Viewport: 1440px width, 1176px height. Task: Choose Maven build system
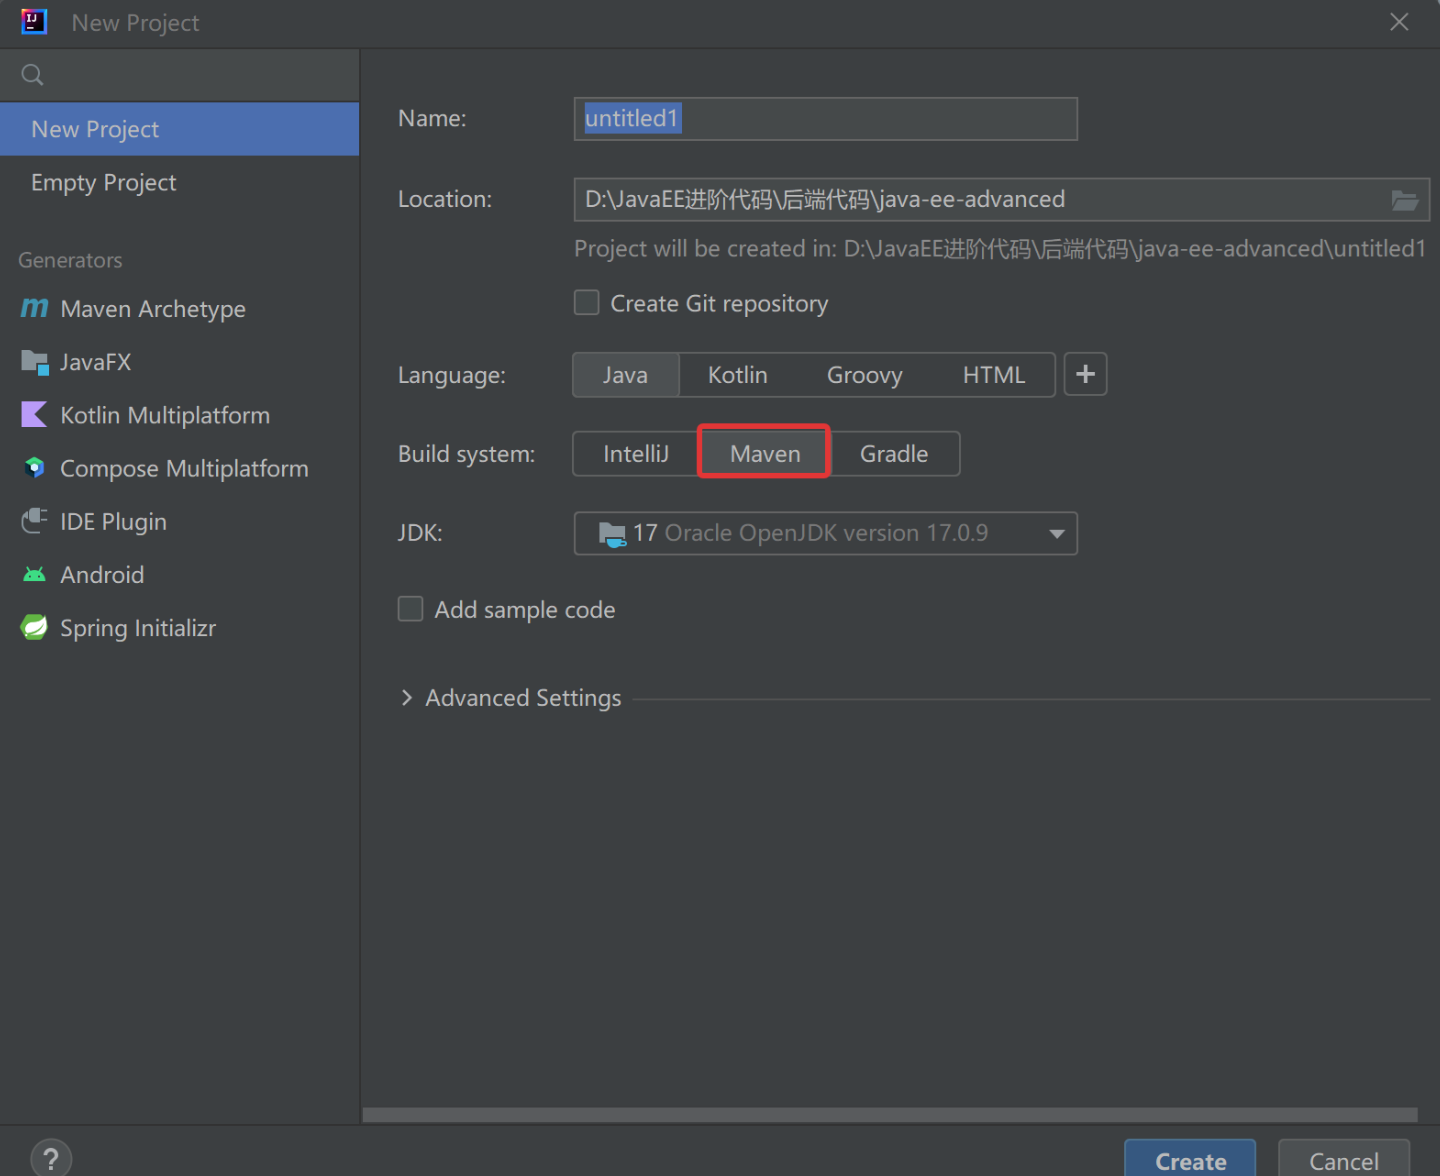click(x=765, y=454)
